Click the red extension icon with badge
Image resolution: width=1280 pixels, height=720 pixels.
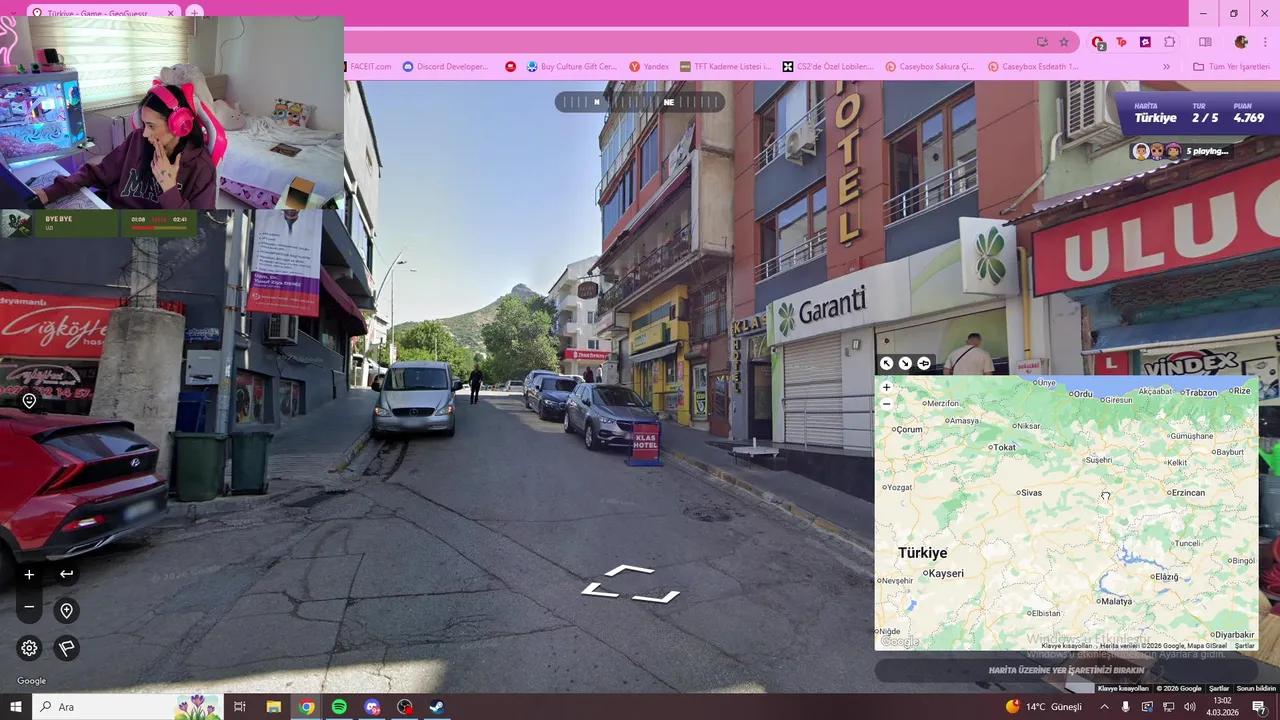coord(1098,42)
